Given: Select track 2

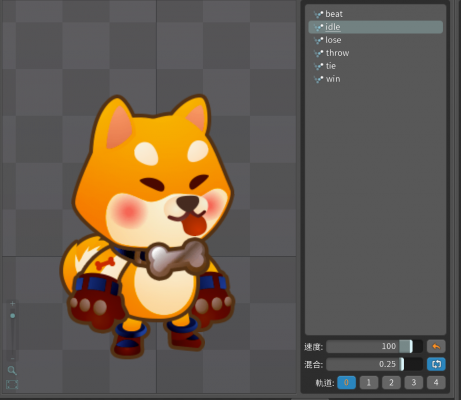Looking at the screenshot, I should point(391,382).
